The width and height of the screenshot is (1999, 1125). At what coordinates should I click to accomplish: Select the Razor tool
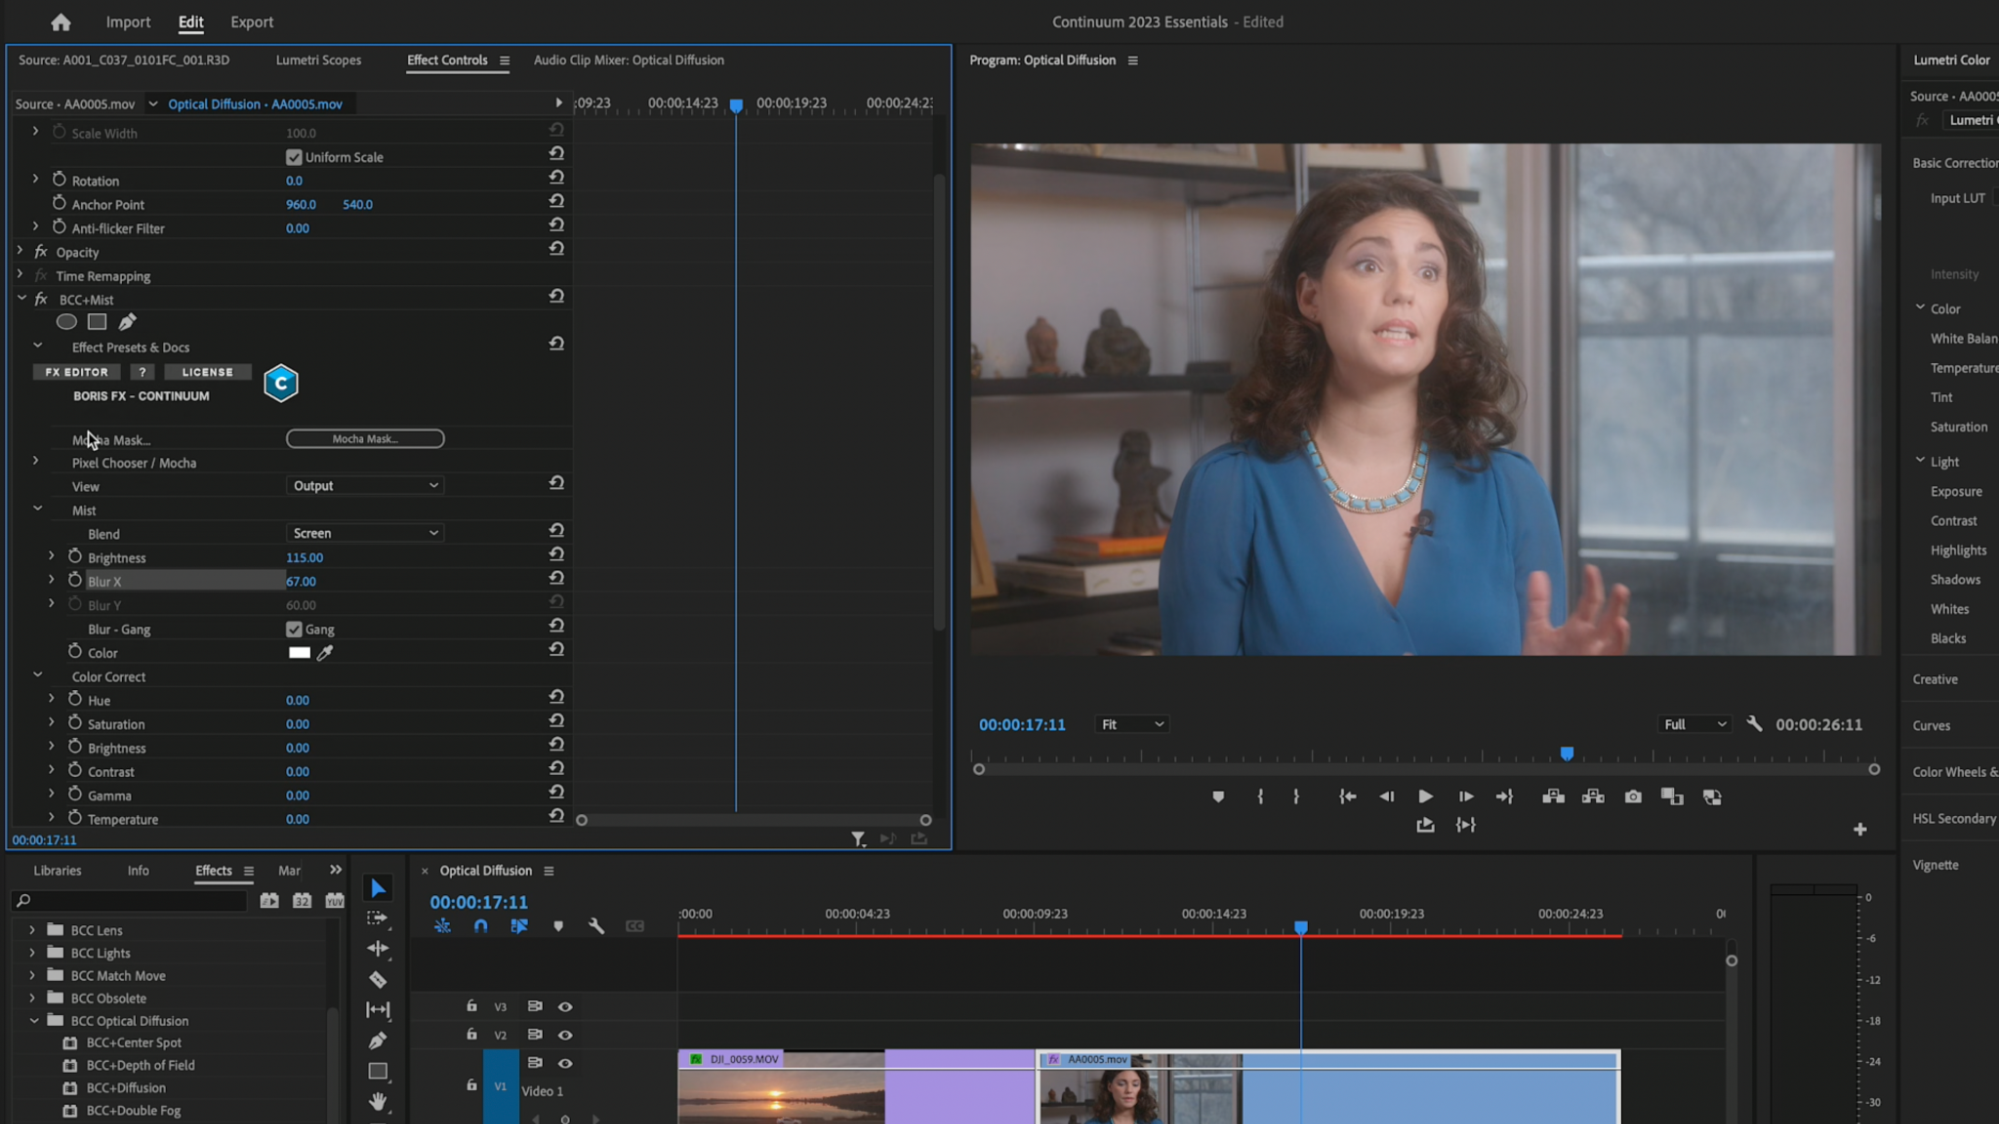(x=377, y=979)
